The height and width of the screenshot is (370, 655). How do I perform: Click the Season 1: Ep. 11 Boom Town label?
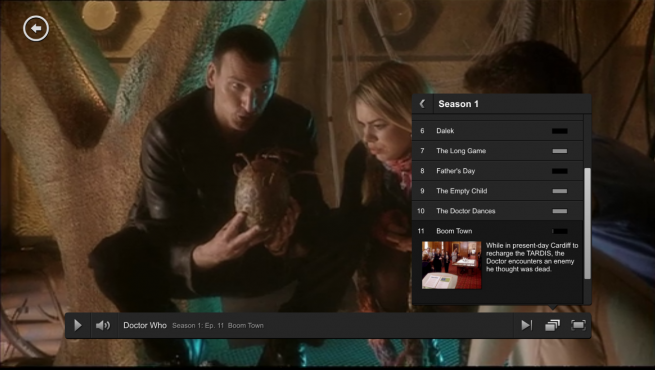(218, 325)
